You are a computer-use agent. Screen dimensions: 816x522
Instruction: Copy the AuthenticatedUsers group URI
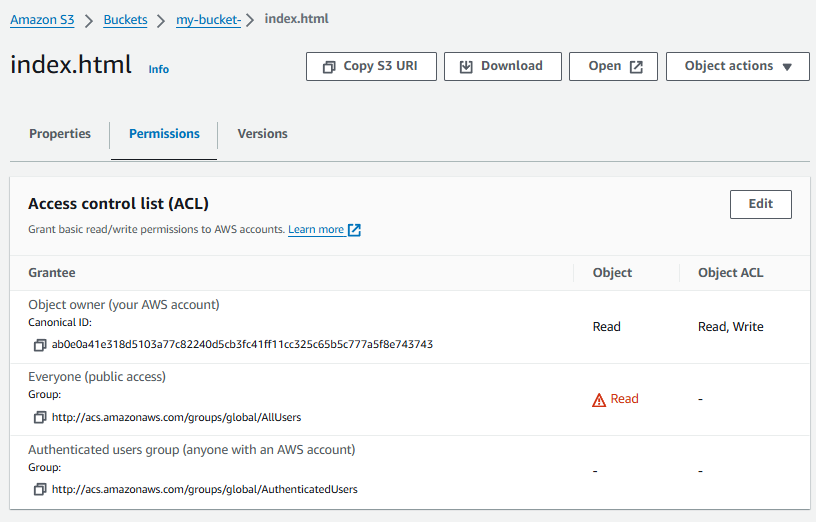click(40, 490)
